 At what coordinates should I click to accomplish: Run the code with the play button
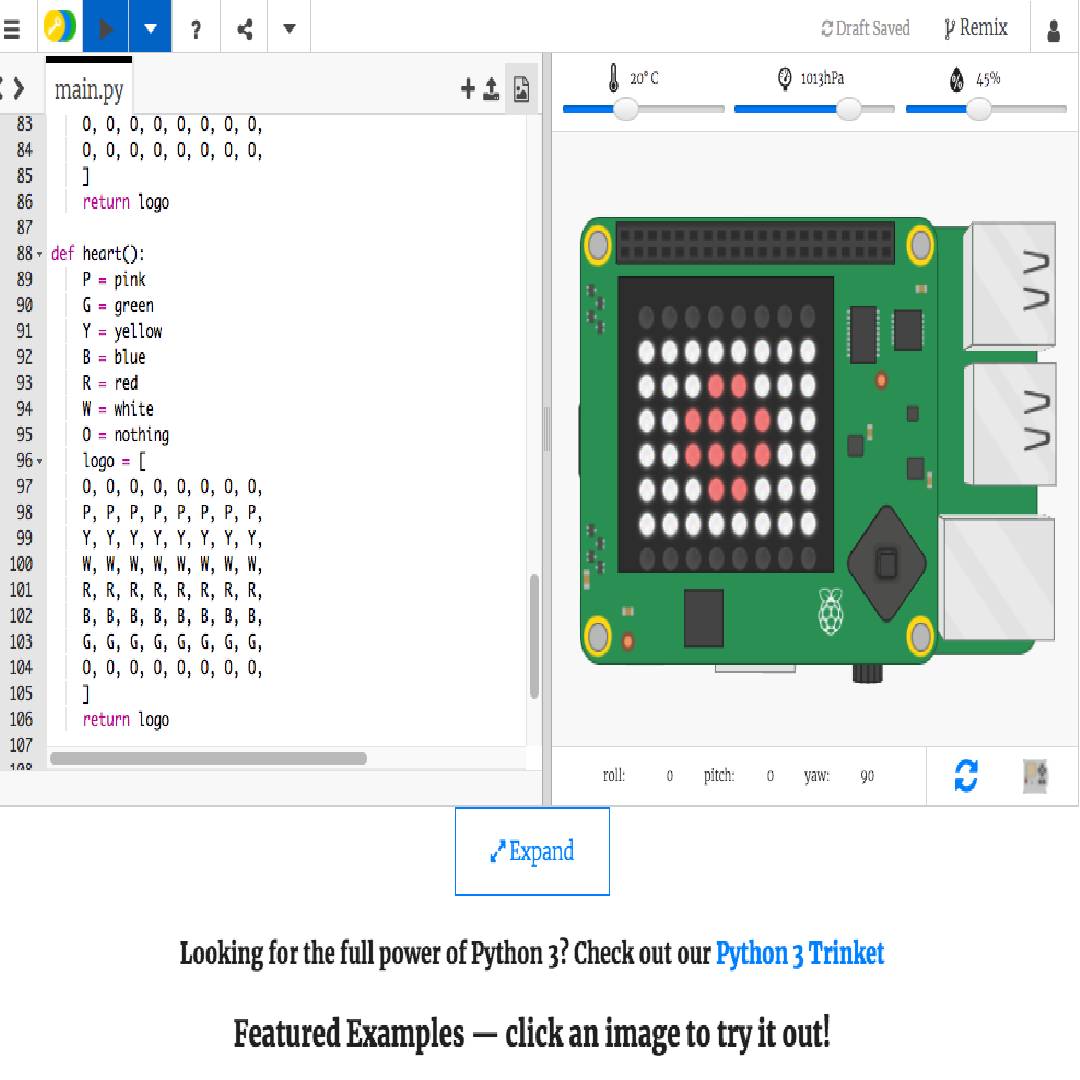coord(105,28)
